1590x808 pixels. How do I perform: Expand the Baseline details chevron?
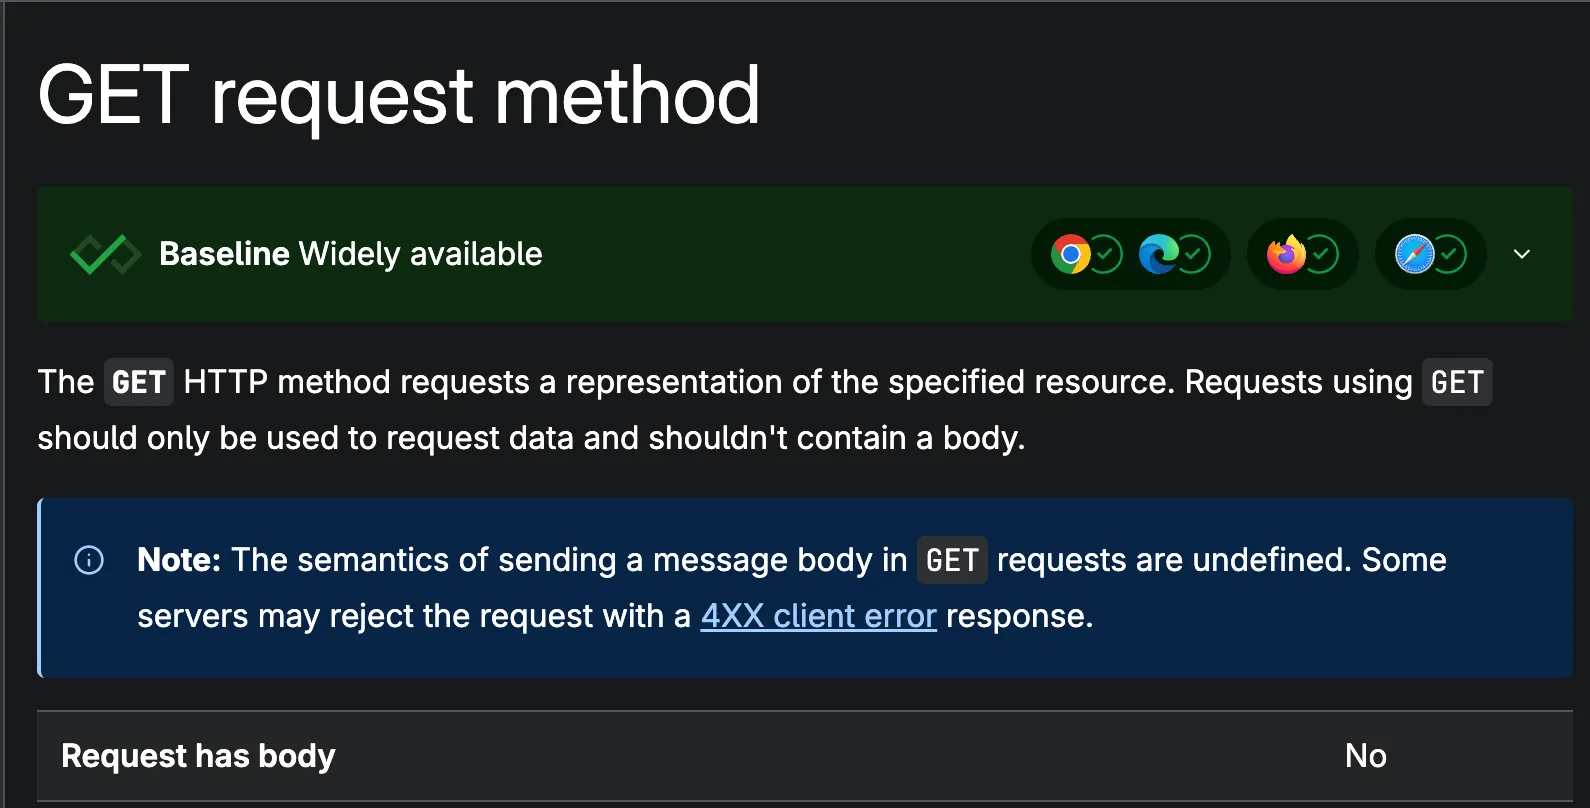tap(1522, 254)
